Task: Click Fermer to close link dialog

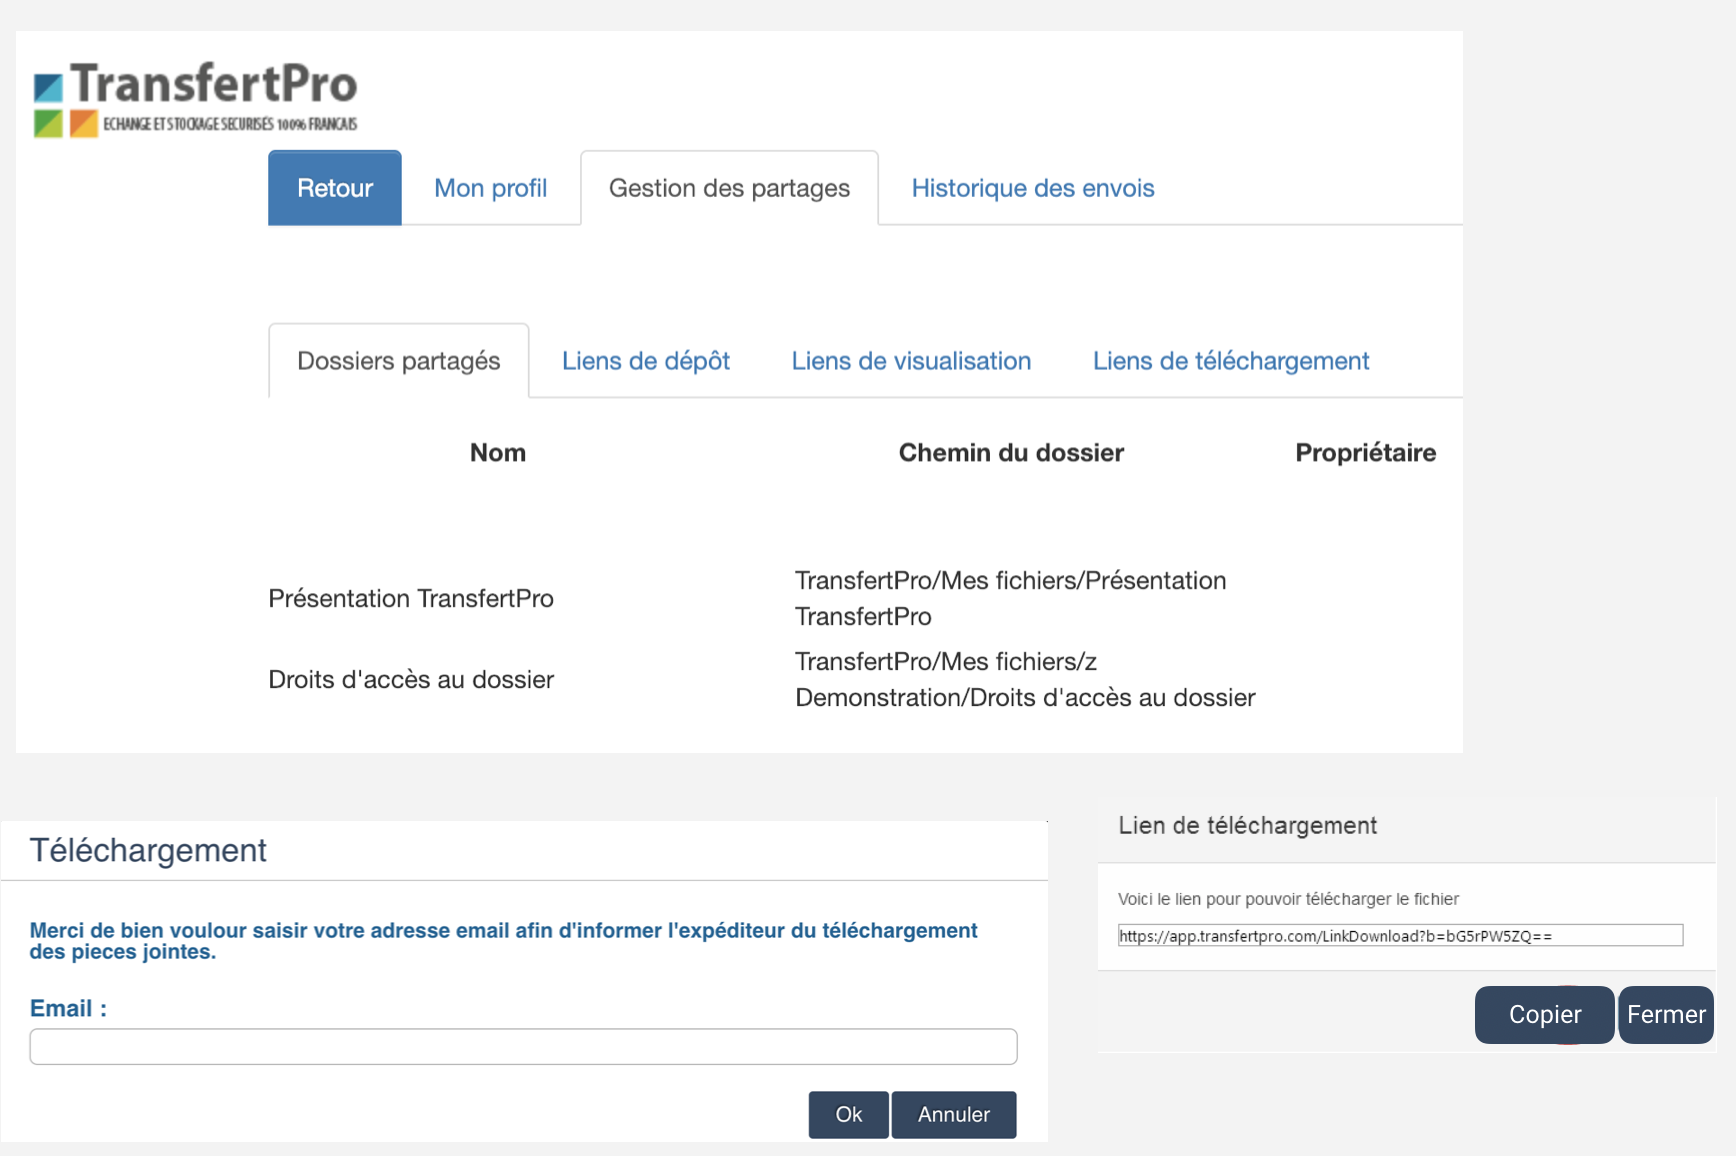Action: point(1666,1015)
